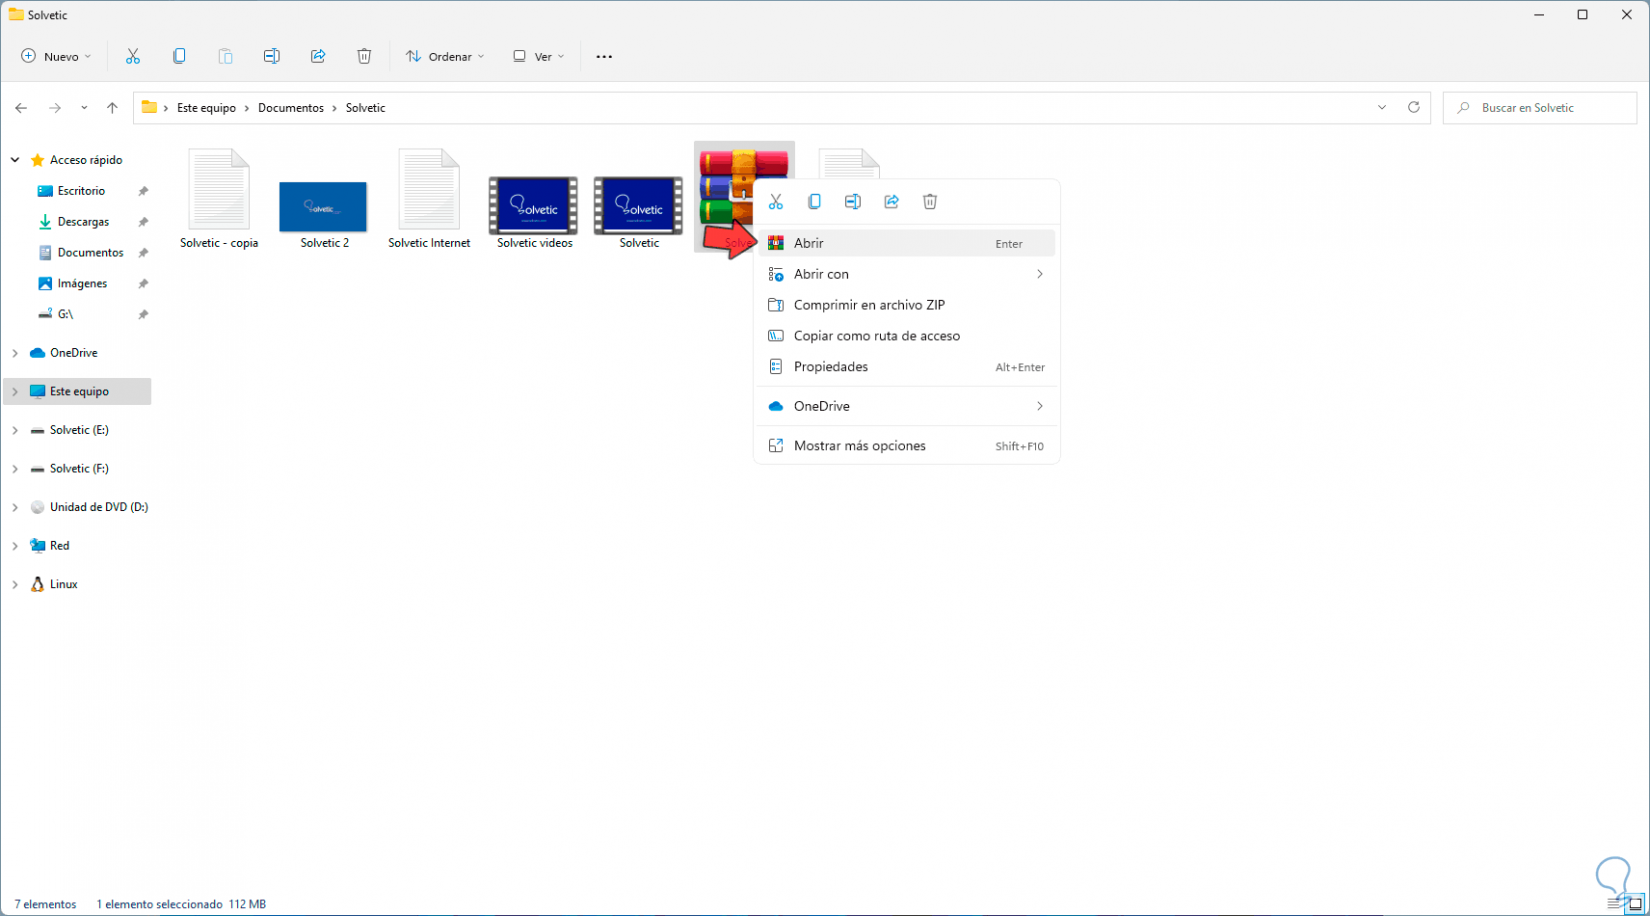Collapse the Acceso rápido tree node
The image size is (1650, 916).
coord(15,160)
